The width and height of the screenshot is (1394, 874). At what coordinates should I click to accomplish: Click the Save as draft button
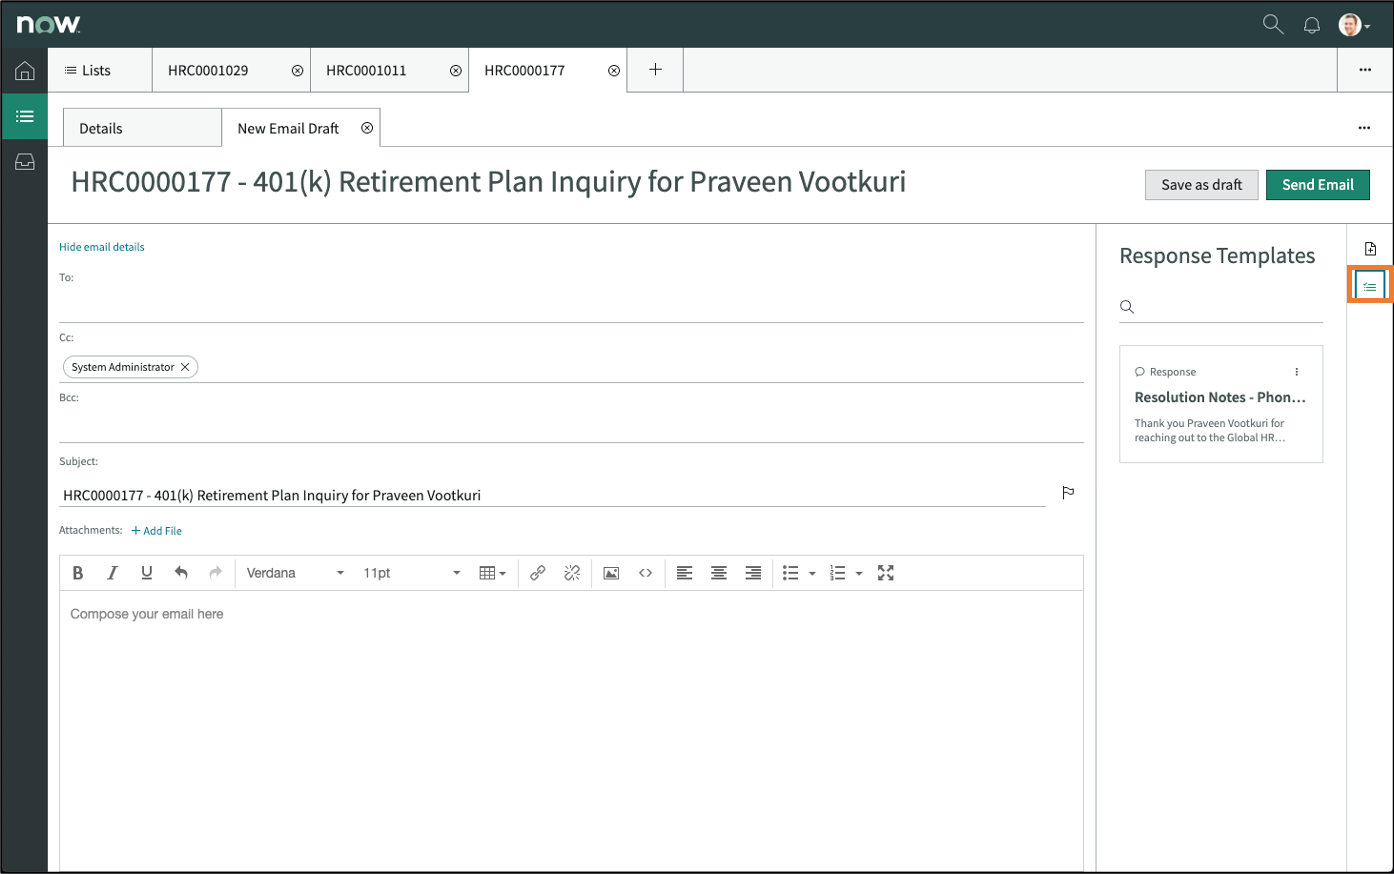point(1201,185)
